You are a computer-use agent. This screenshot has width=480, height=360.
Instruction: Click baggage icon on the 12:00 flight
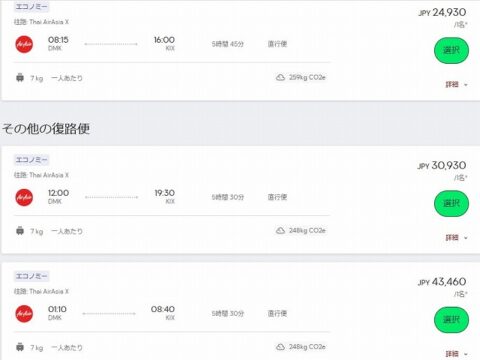[20, 231]
